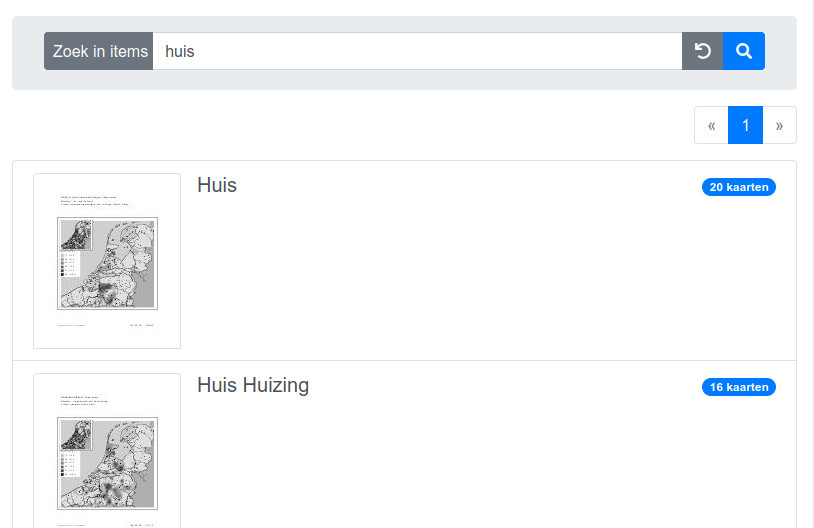This screenshot has height=528, width=814.
Task: Click the Zoek in items label
Action: (x=99, y=51)
